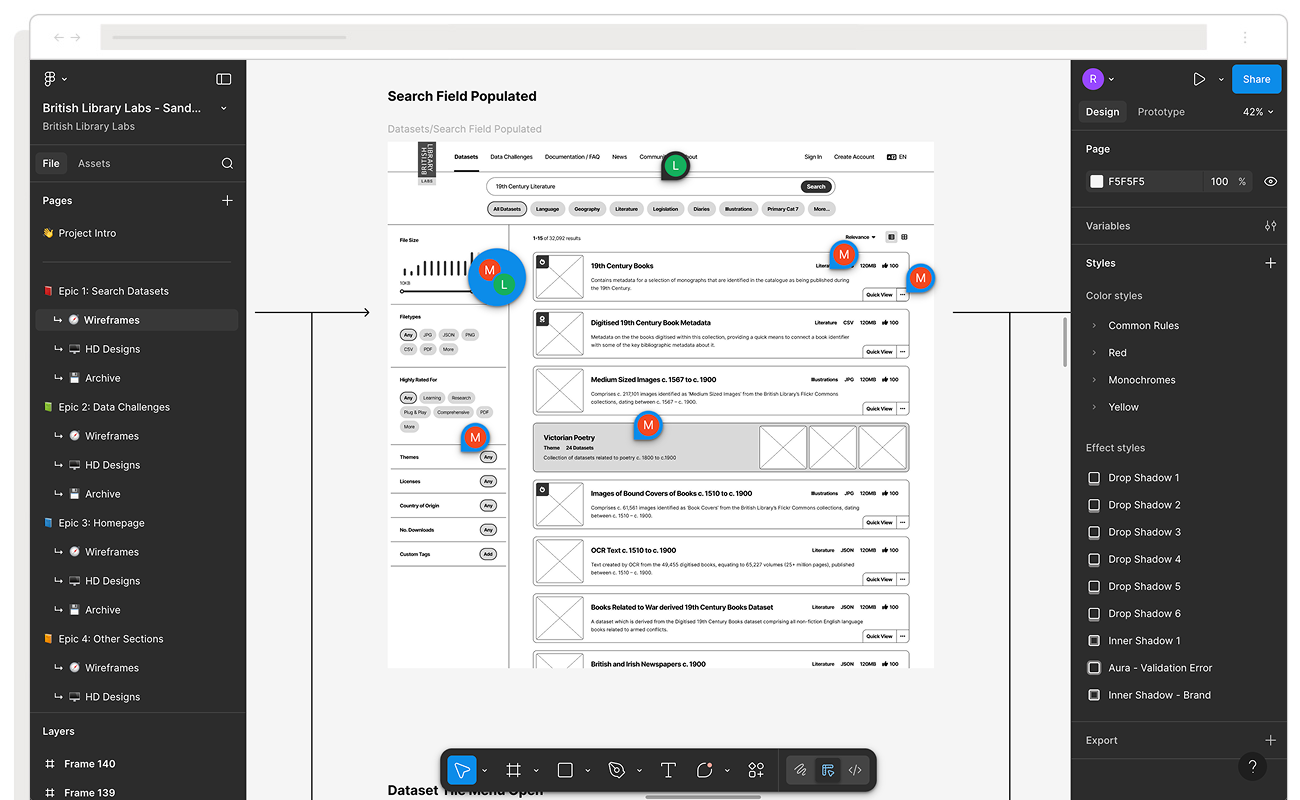Select the Frame tool in bottom toolbar
1300x800 pixels.
[x=513, y=770]
